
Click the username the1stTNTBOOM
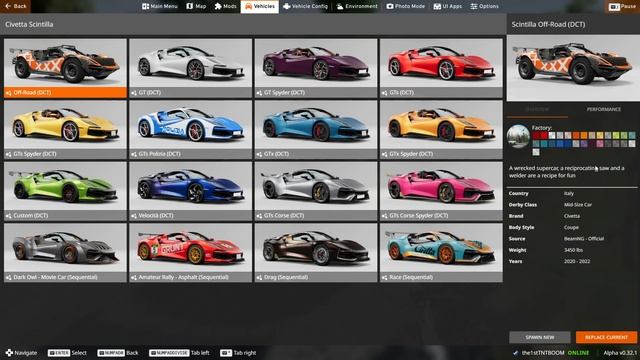click(543, 353)
